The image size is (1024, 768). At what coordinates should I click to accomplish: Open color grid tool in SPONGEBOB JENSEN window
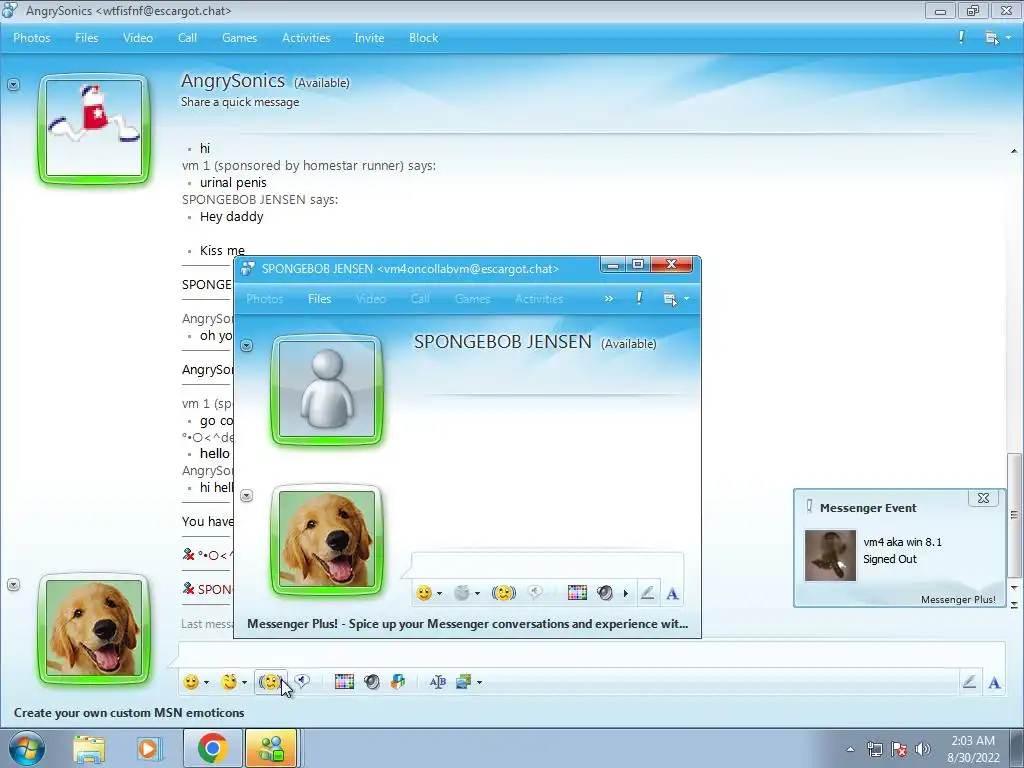(x=577, y=593)
